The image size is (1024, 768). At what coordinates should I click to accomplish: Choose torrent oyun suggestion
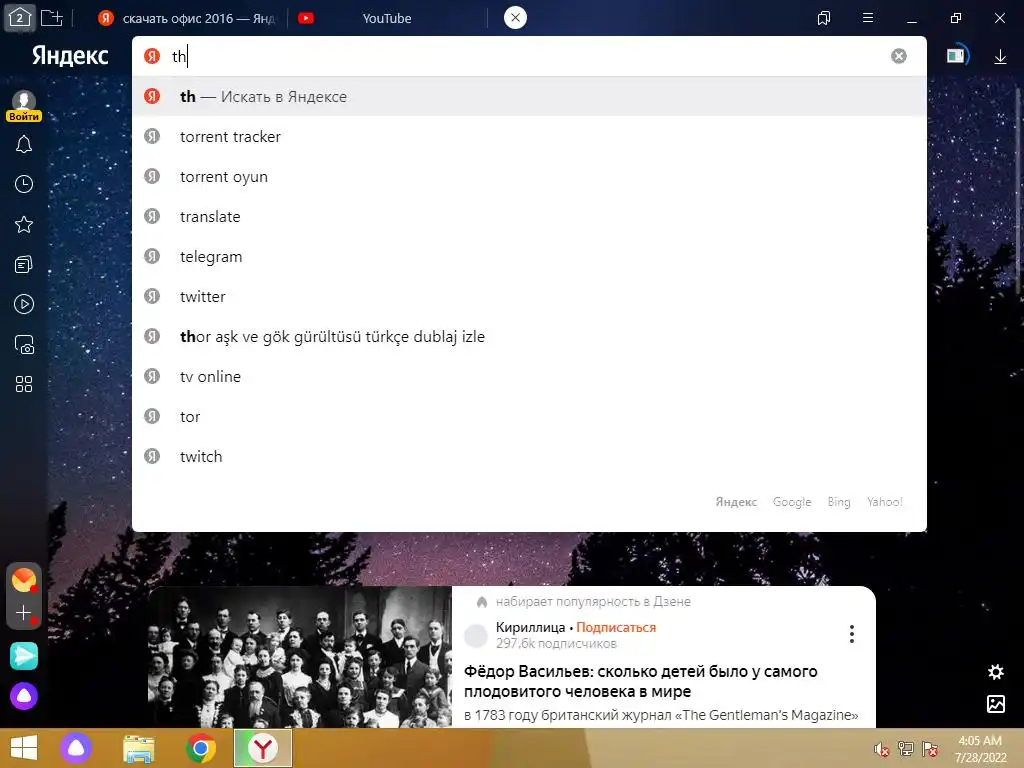(x=529, y=176)
